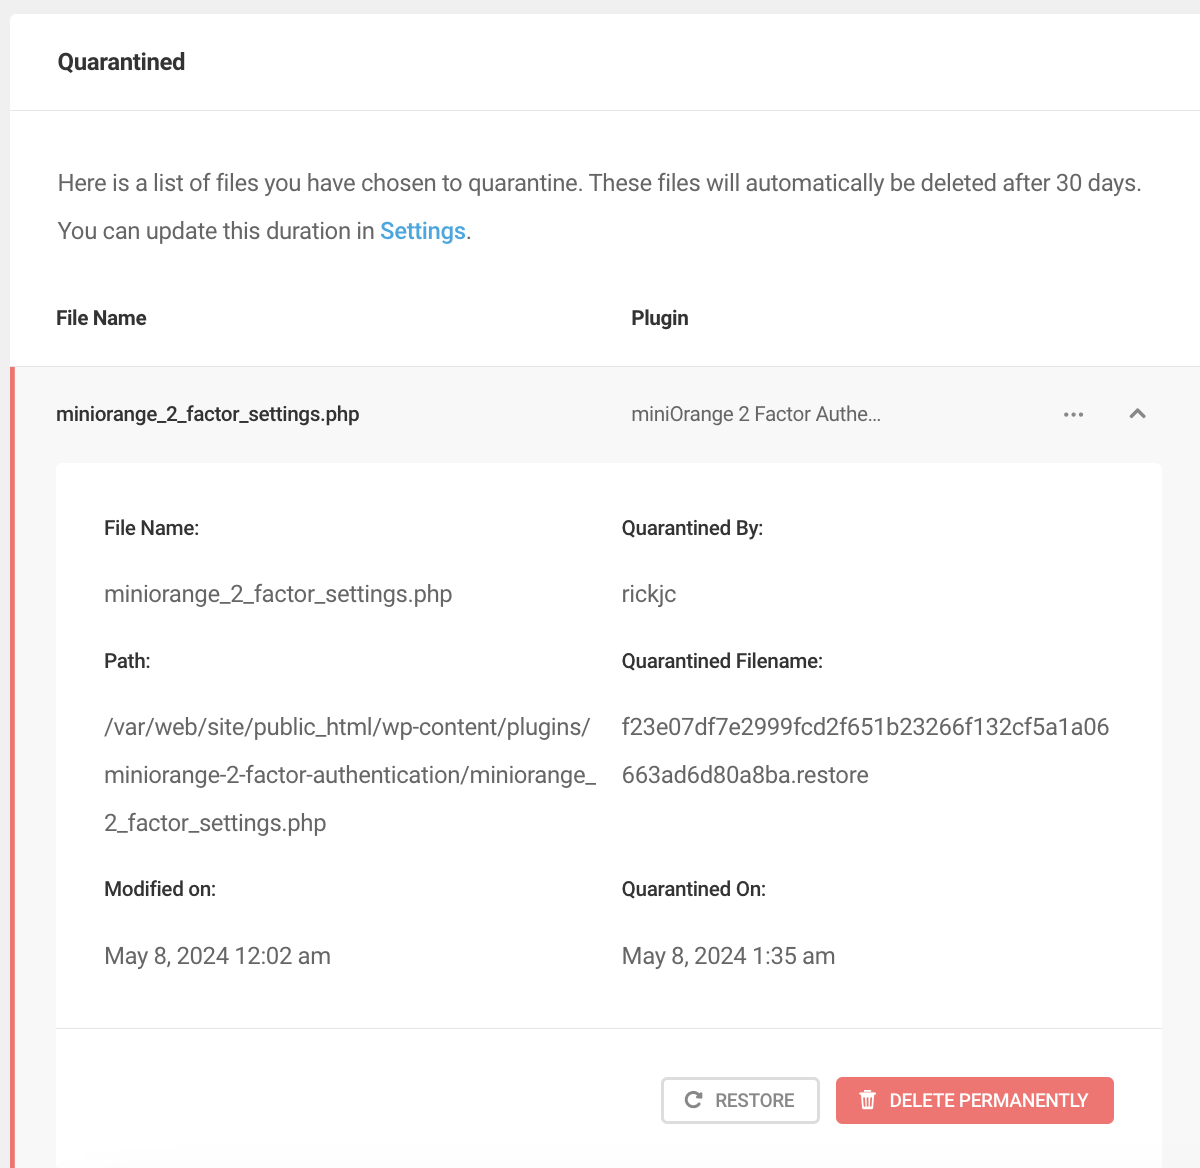Collapse the miniorange_2_factor_settings.php details panel
The image size is (1200, 1168).
click(1138, 413)
